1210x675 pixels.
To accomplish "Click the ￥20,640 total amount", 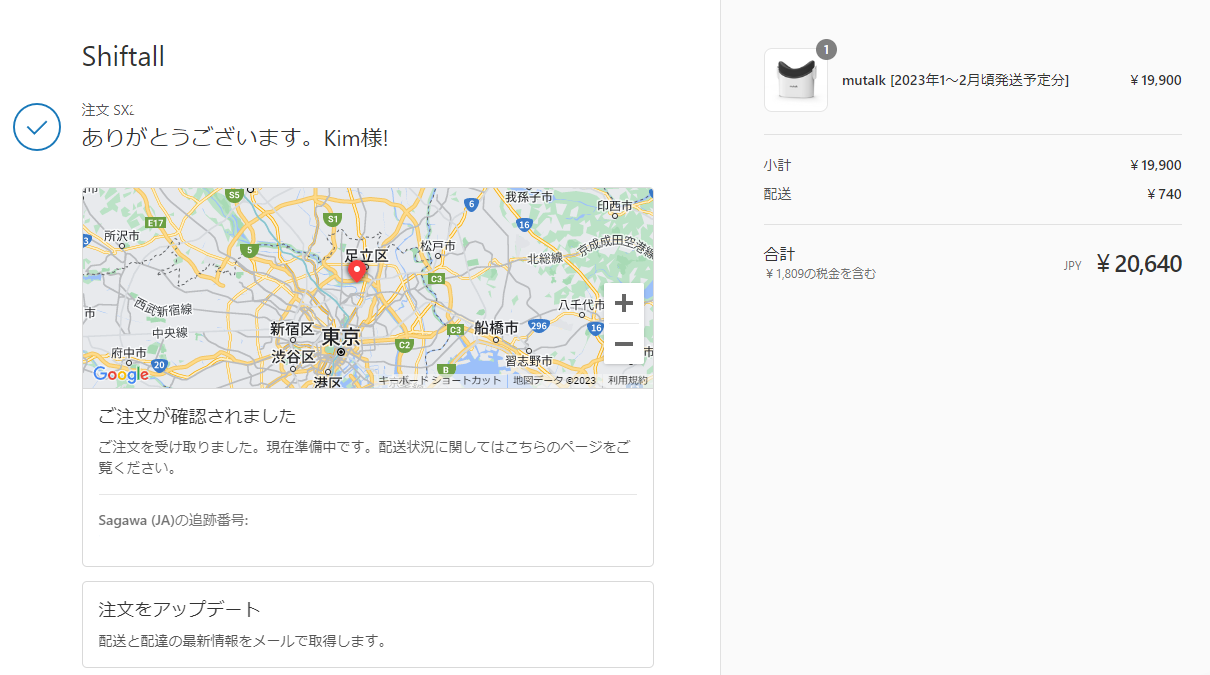I will coord(1139,264).
